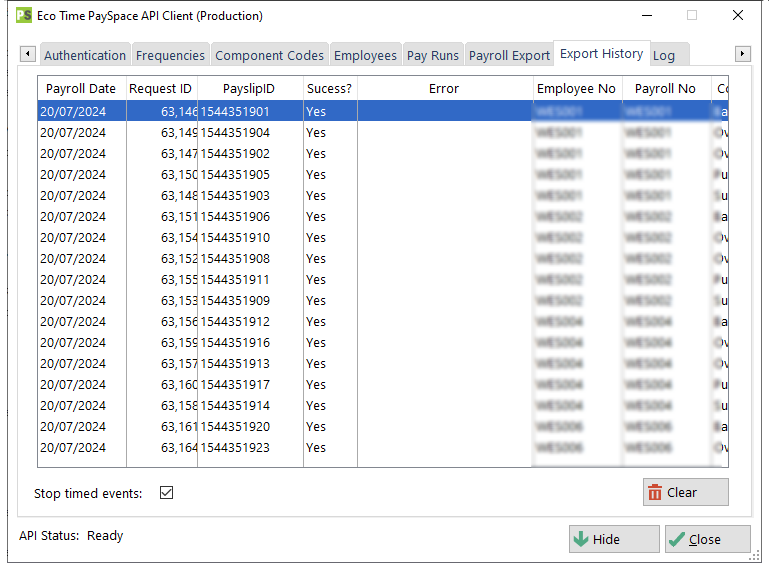Go to the Pay Runs tab
Screen dimensions: 769x570
pyautogui.click(x=433, y=55)
